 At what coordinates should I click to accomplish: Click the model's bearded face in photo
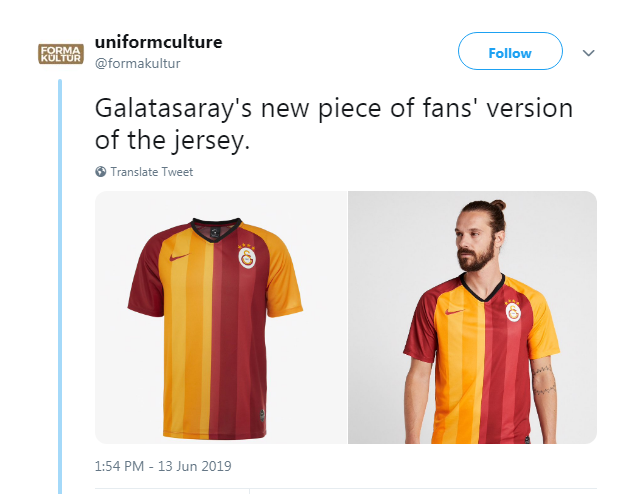click(x=475, y=243)
